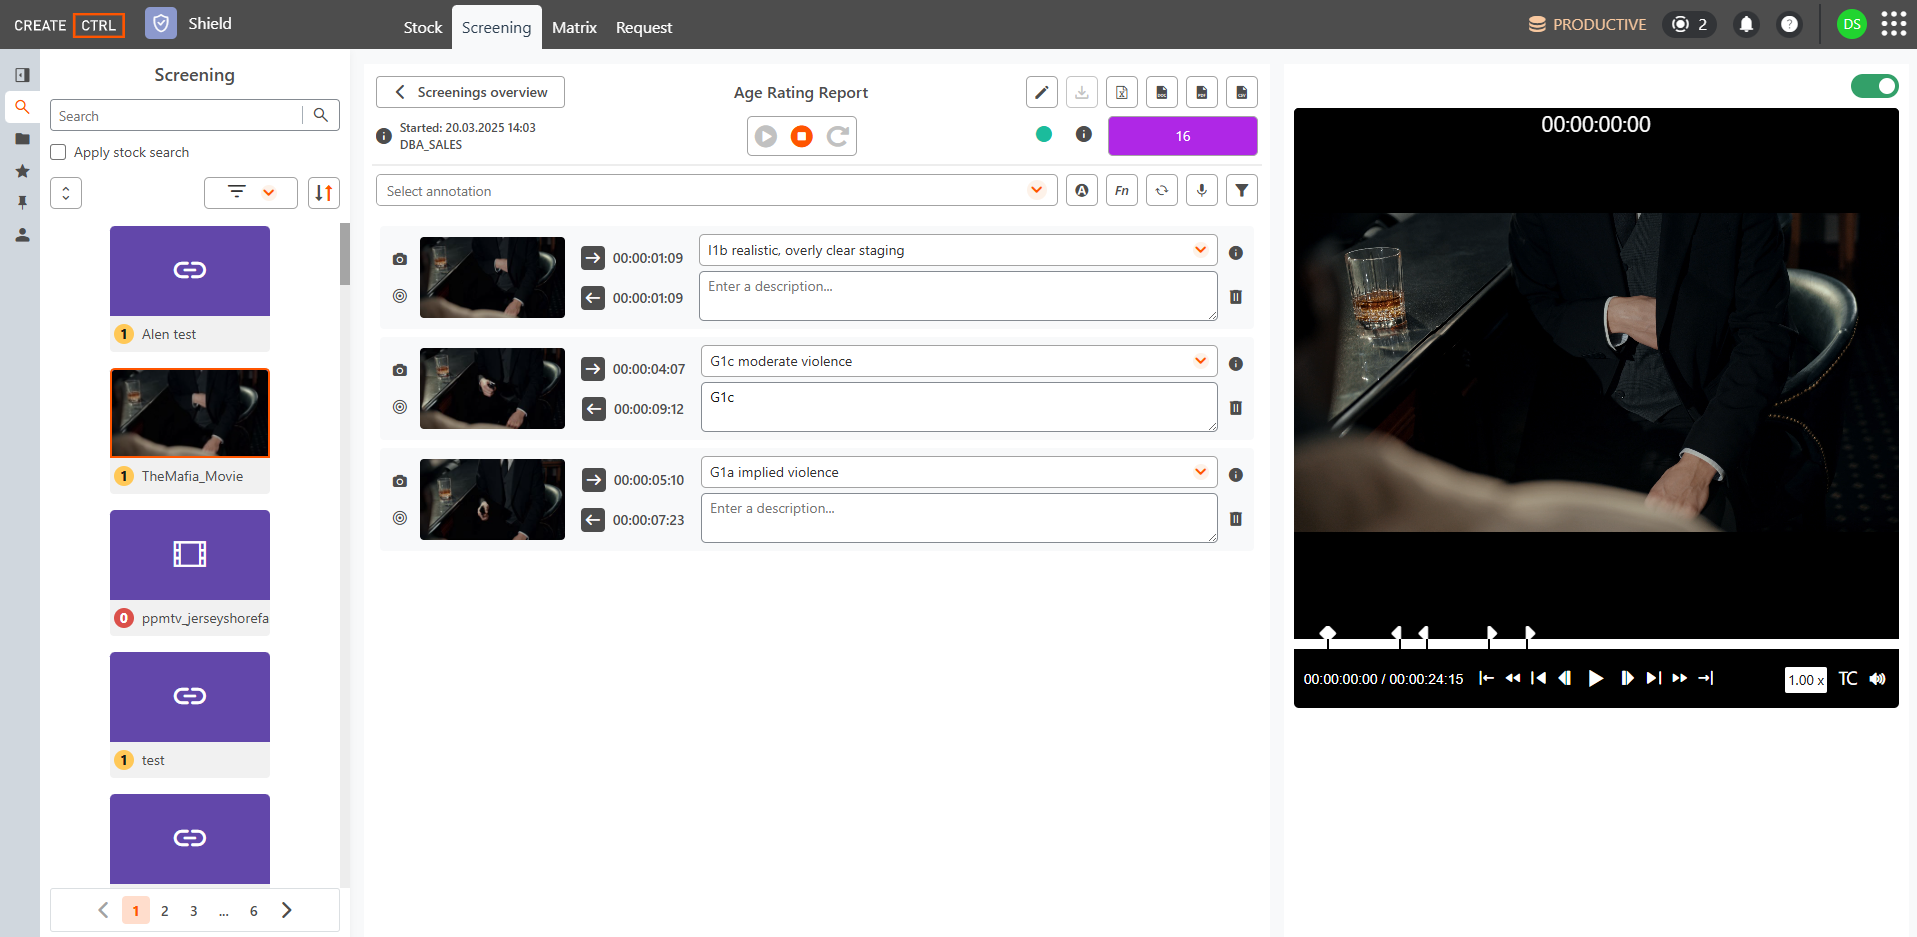Go back to Screenings overview
Screen dimensions: 1917x937
[470, 92]
